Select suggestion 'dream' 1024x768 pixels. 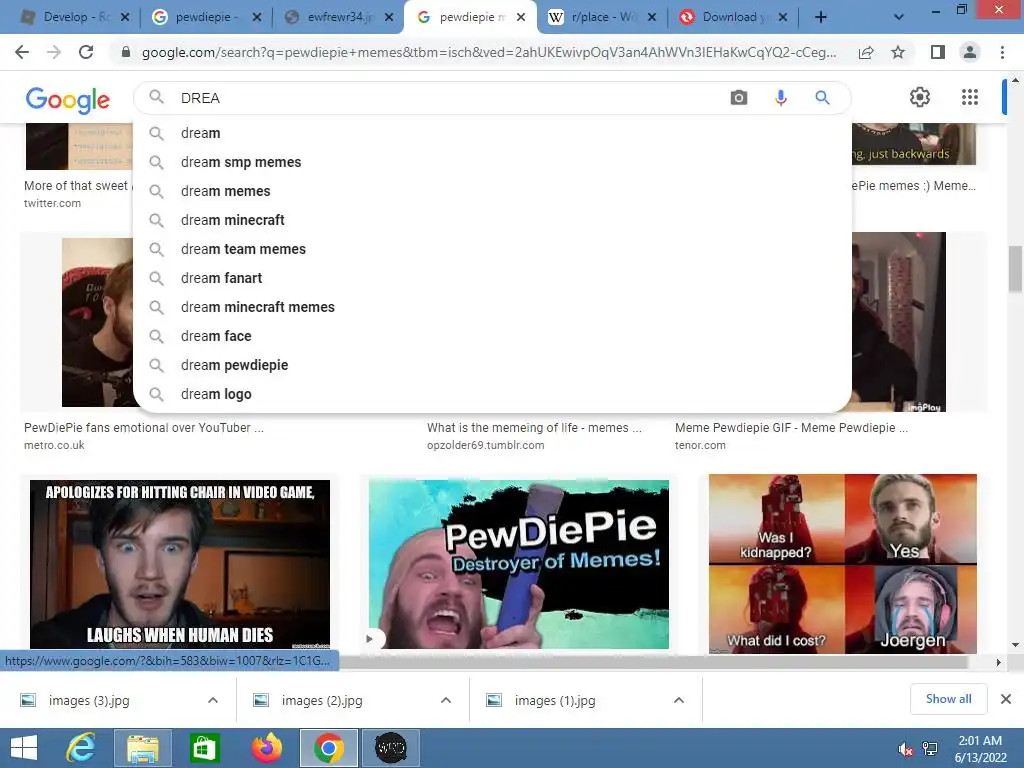click(x=492, y=133)
